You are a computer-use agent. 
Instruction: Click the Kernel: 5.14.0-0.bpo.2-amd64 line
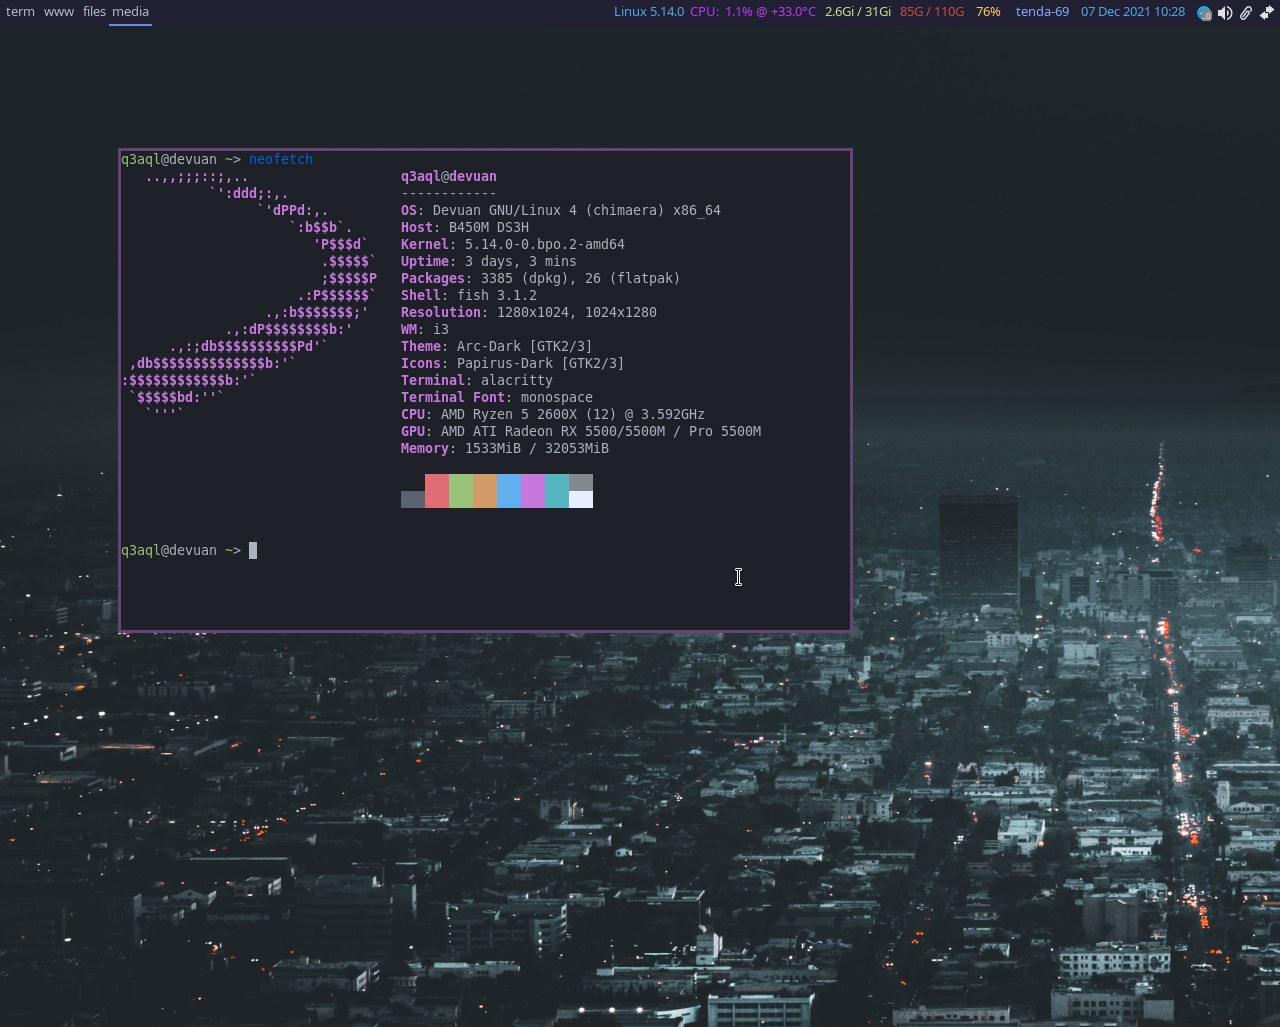(513, 244)
